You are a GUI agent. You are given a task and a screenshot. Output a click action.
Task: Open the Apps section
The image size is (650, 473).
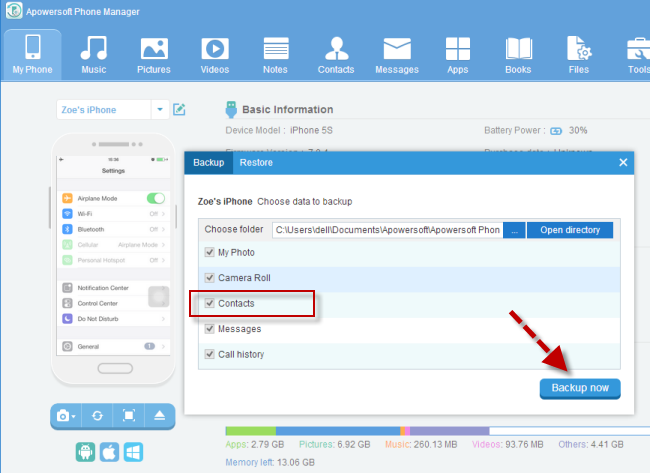[458, 54]
